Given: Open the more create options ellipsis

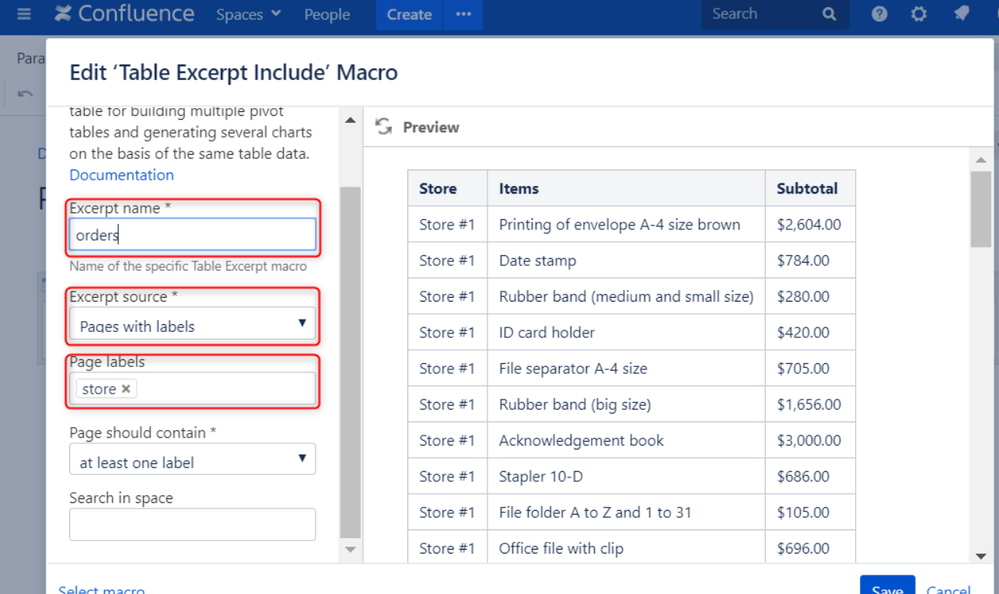Looking at the screenshot, I should pos(463,14).
